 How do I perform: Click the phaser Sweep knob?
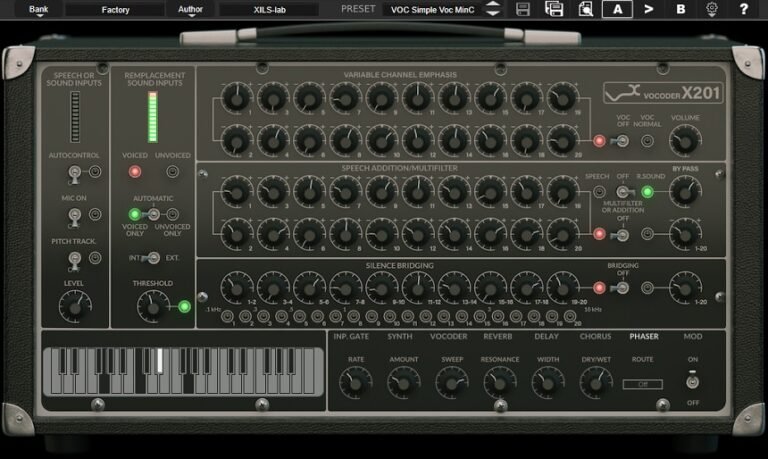tap(452, 384)
